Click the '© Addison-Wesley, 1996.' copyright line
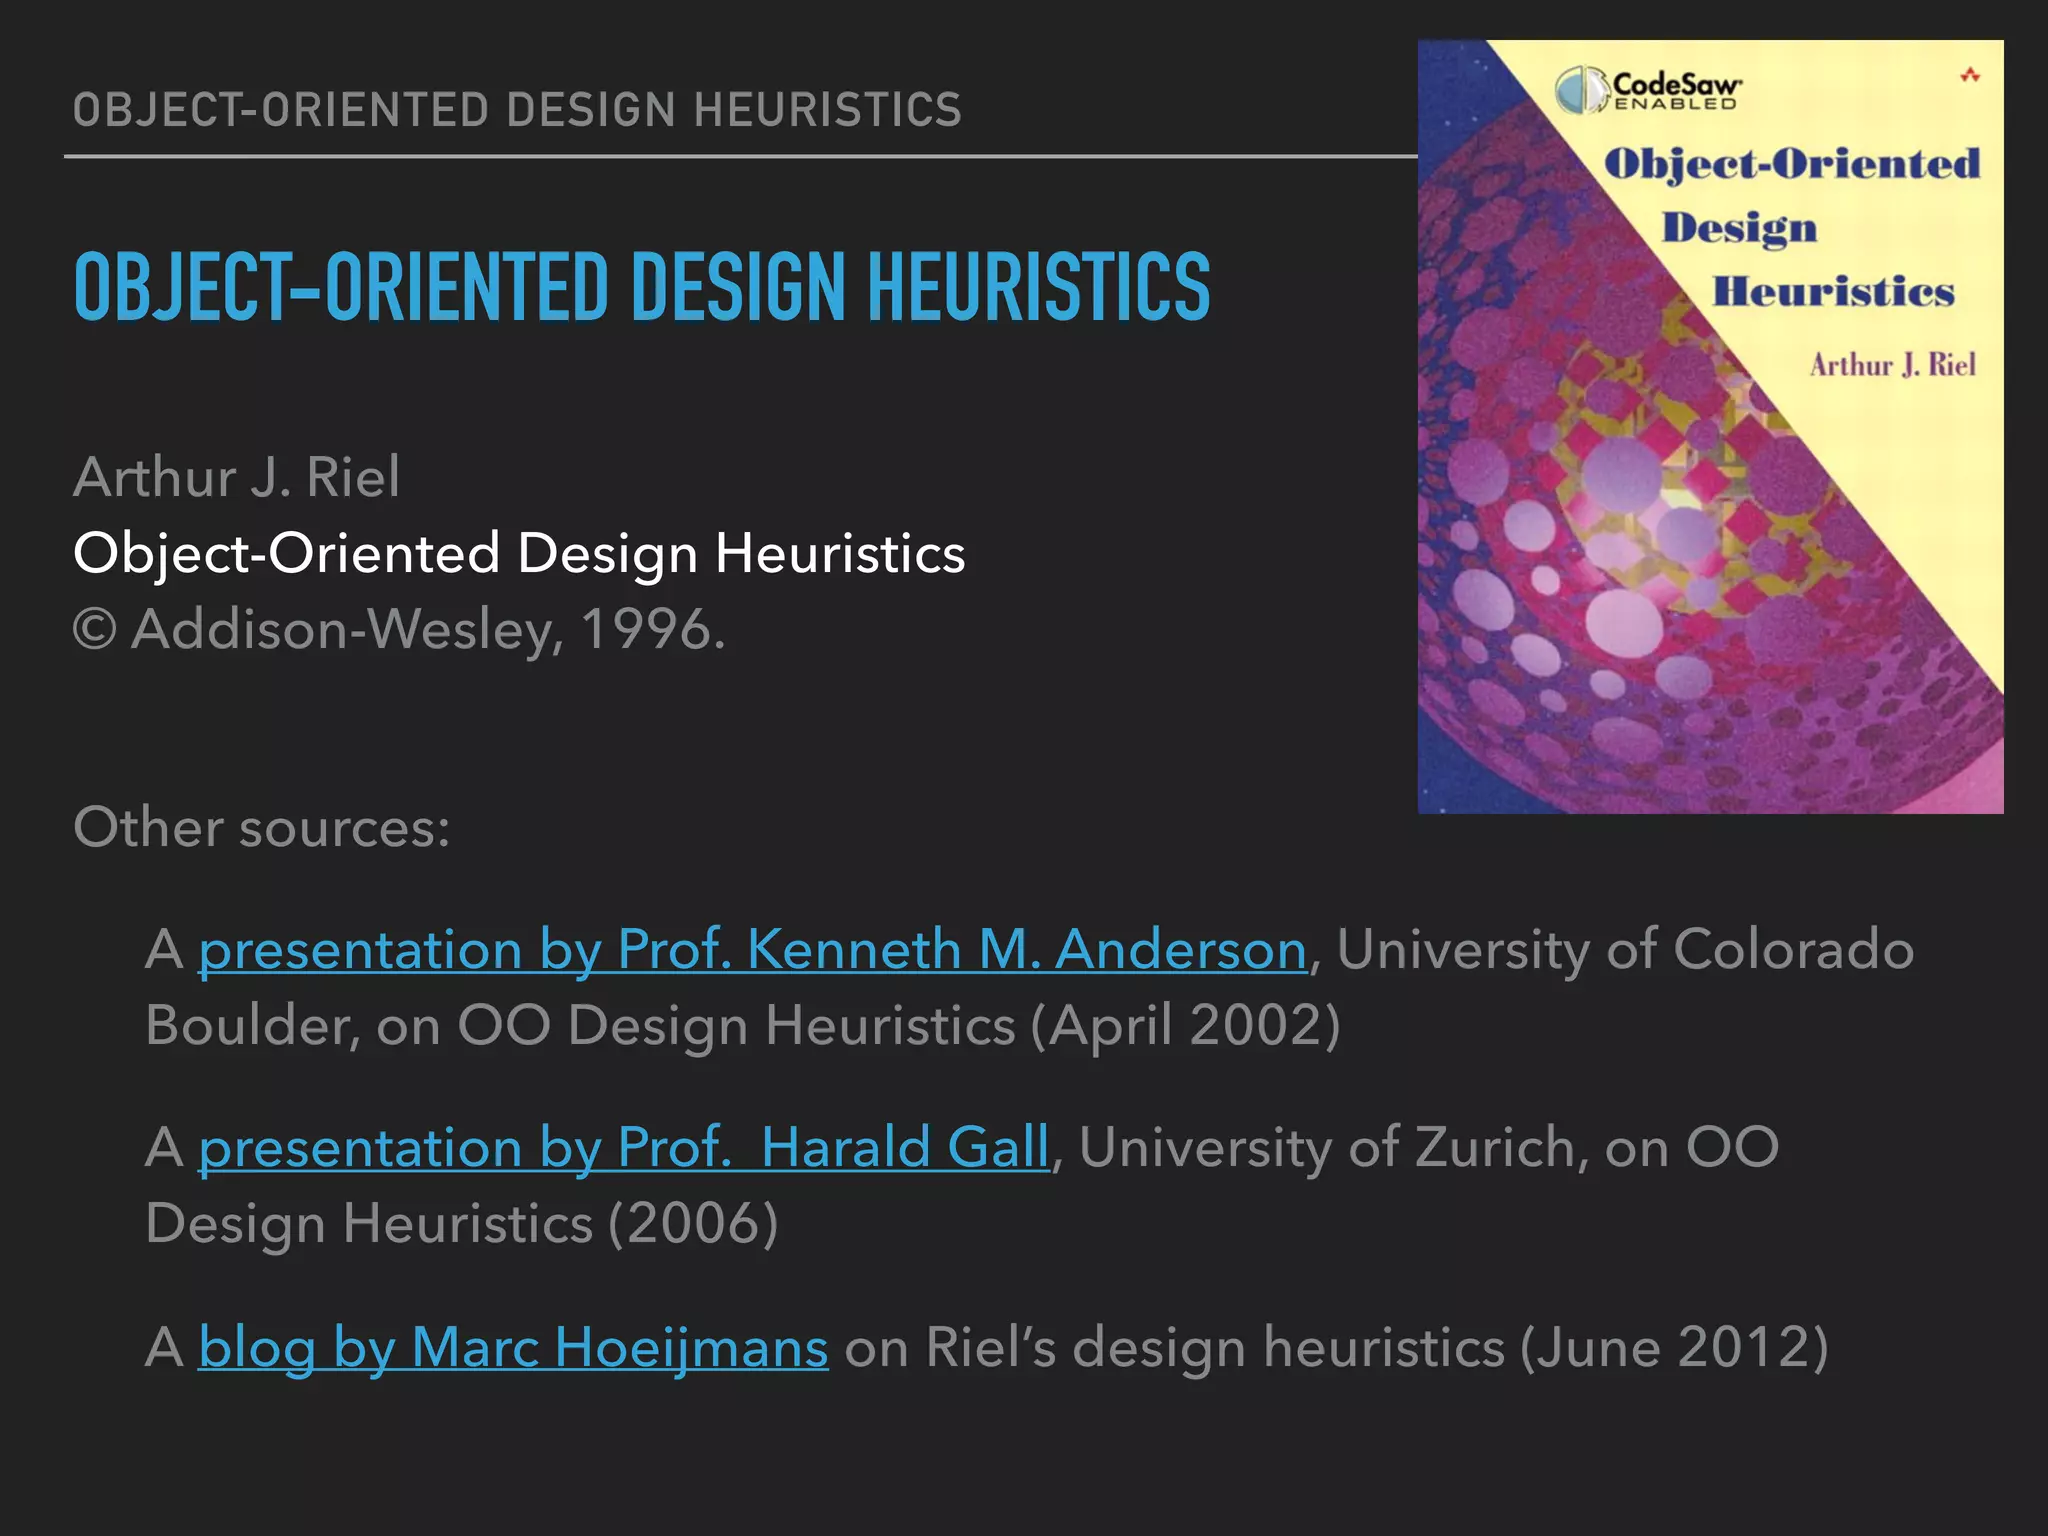2048x1536 pixels. [398, 630]
